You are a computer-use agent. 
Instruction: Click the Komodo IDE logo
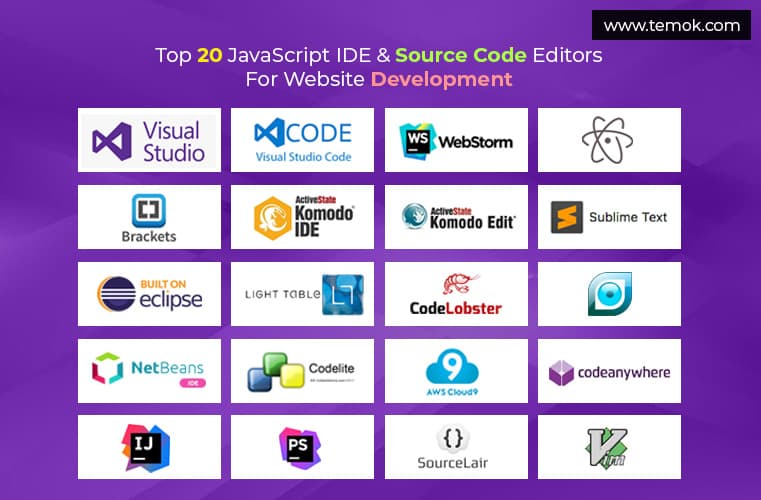tap(302, 217)
